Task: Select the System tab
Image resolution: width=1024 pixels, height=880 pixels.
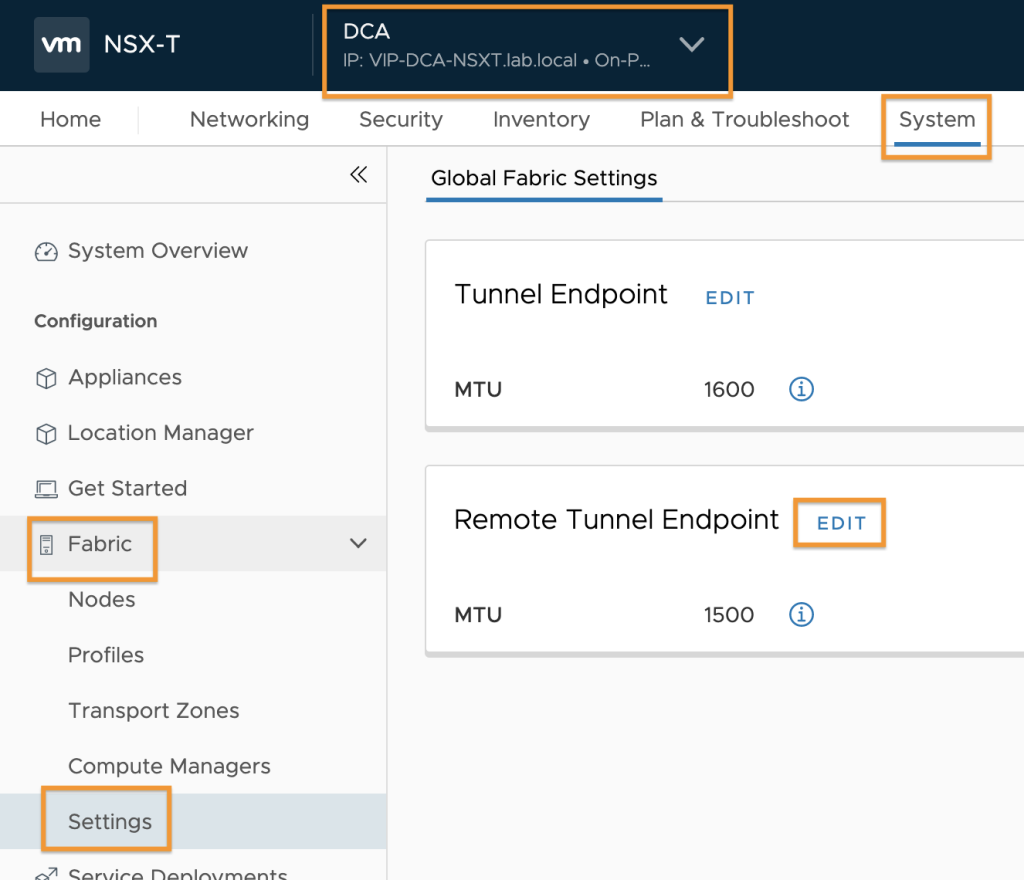Action: point(937,119)
